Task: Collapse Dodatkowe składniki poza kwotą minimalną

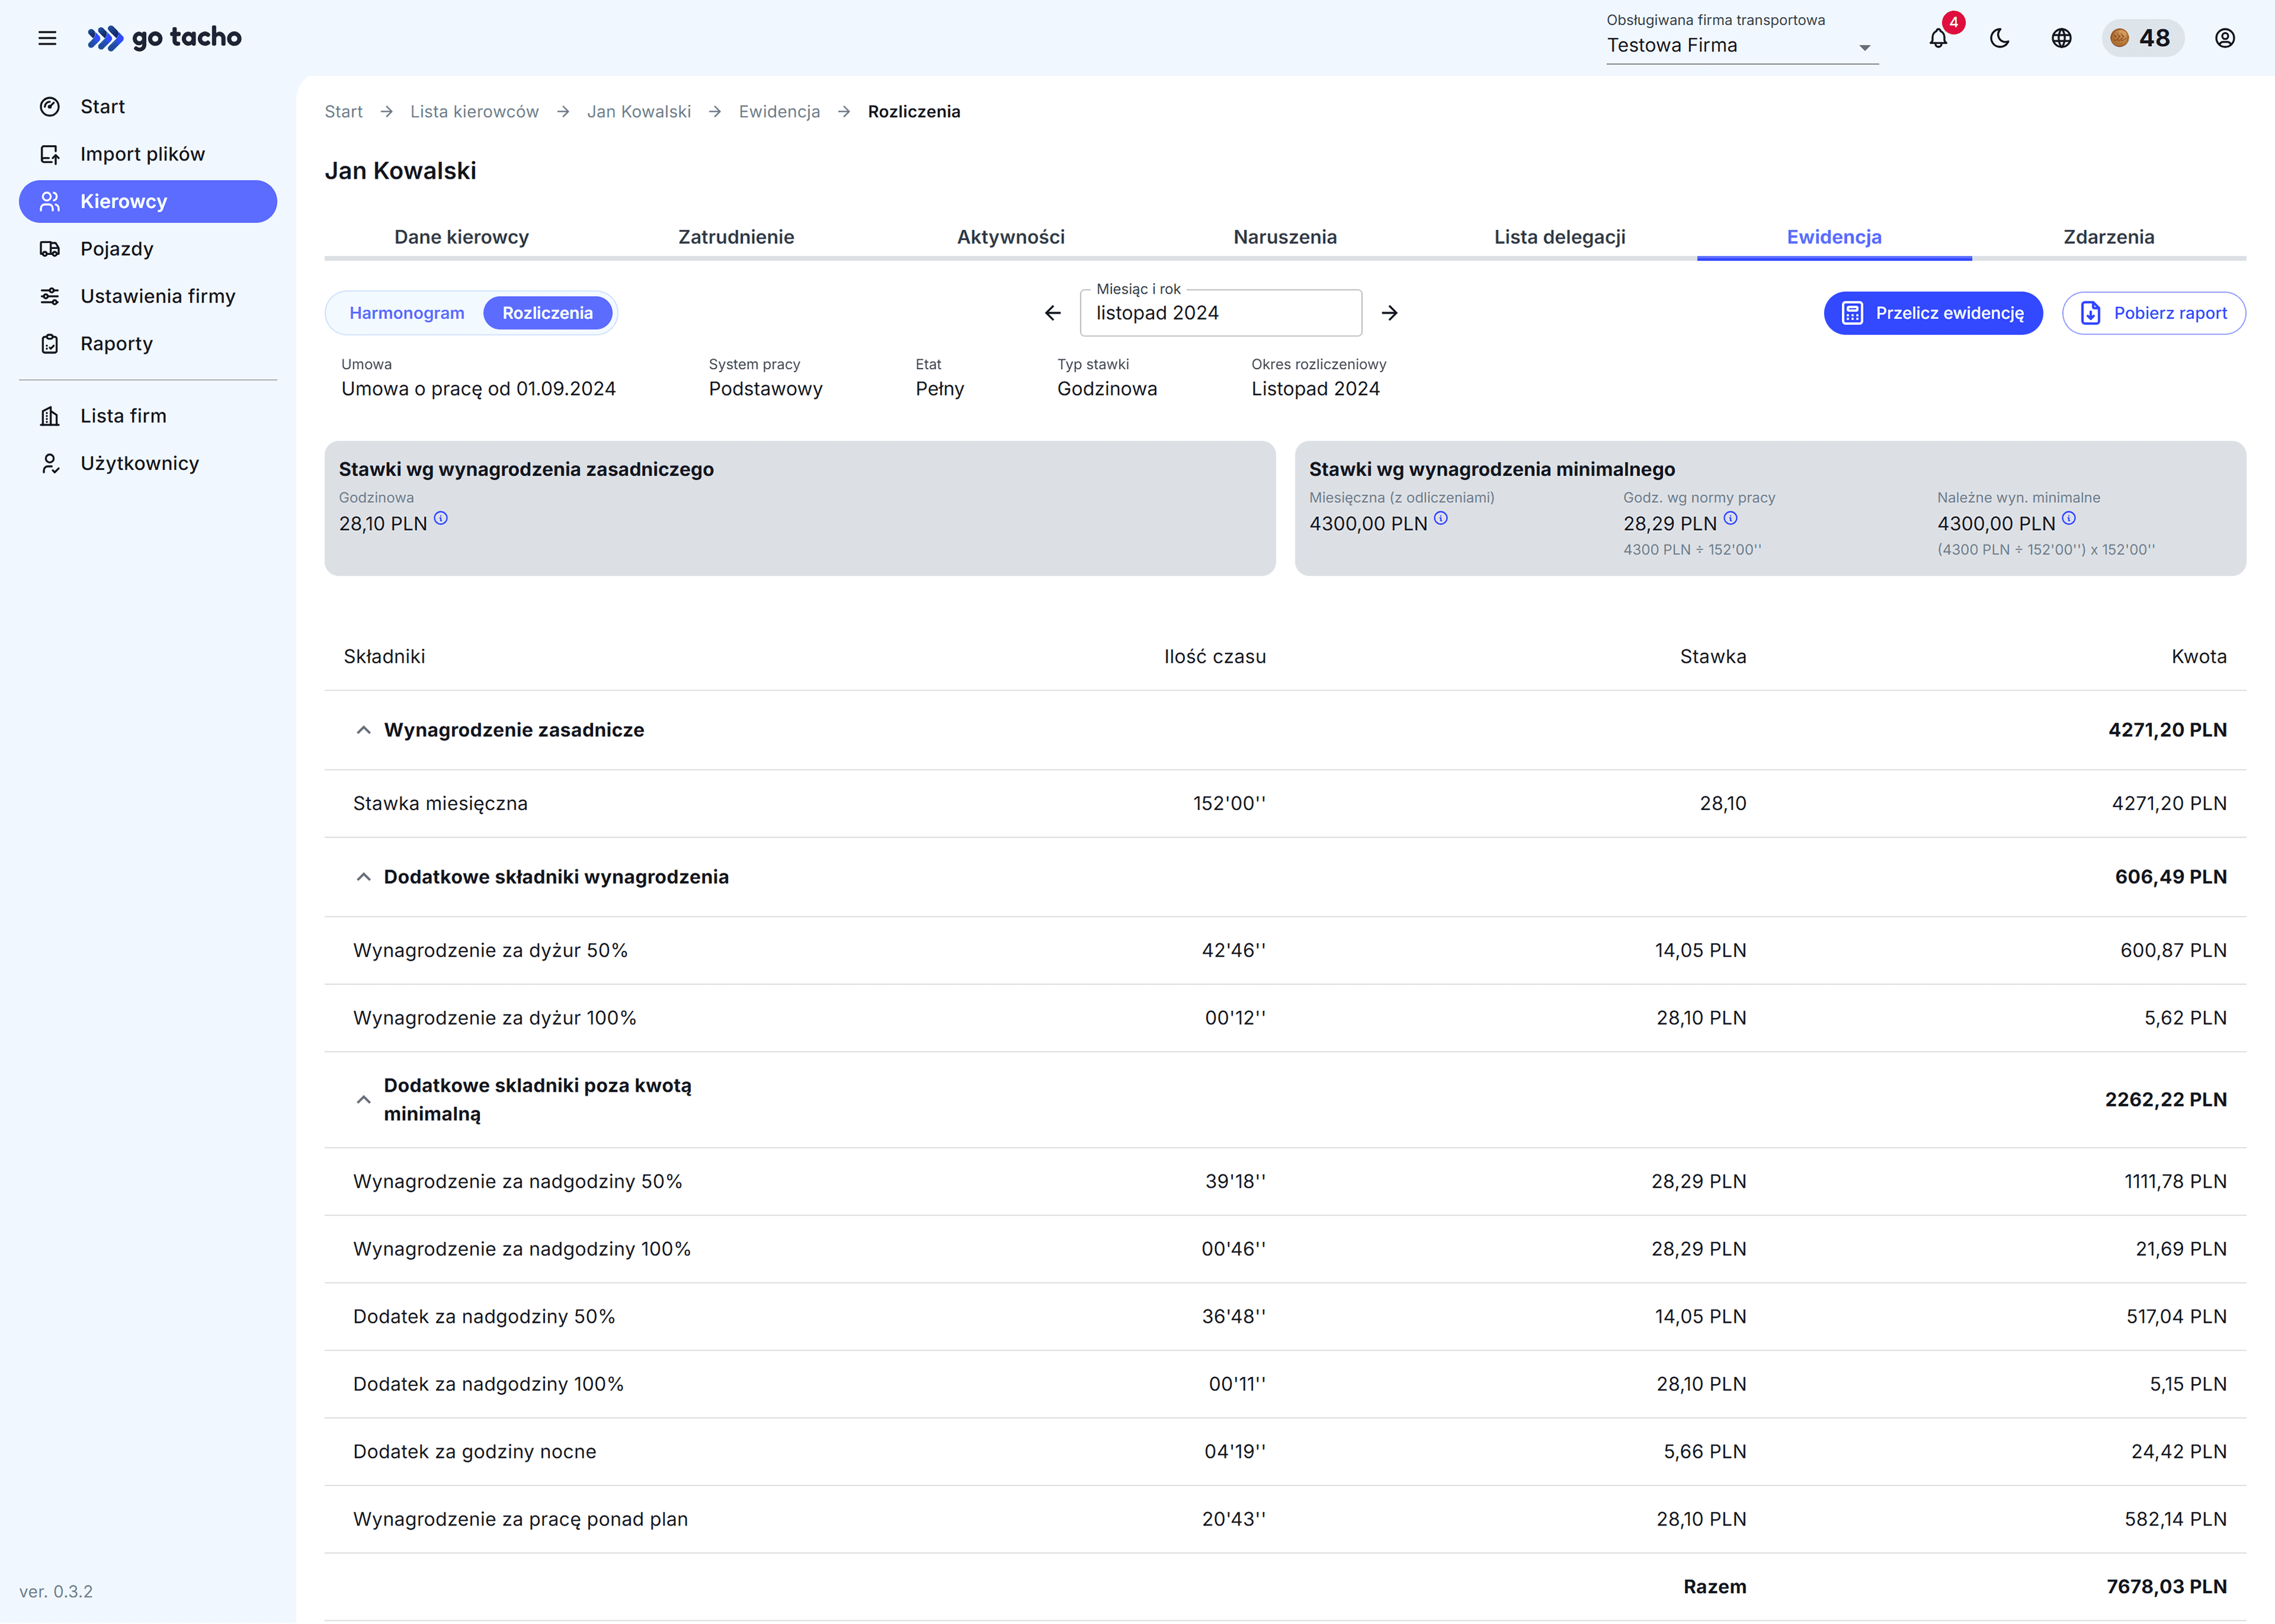Action: click(x=364, y=1100)
